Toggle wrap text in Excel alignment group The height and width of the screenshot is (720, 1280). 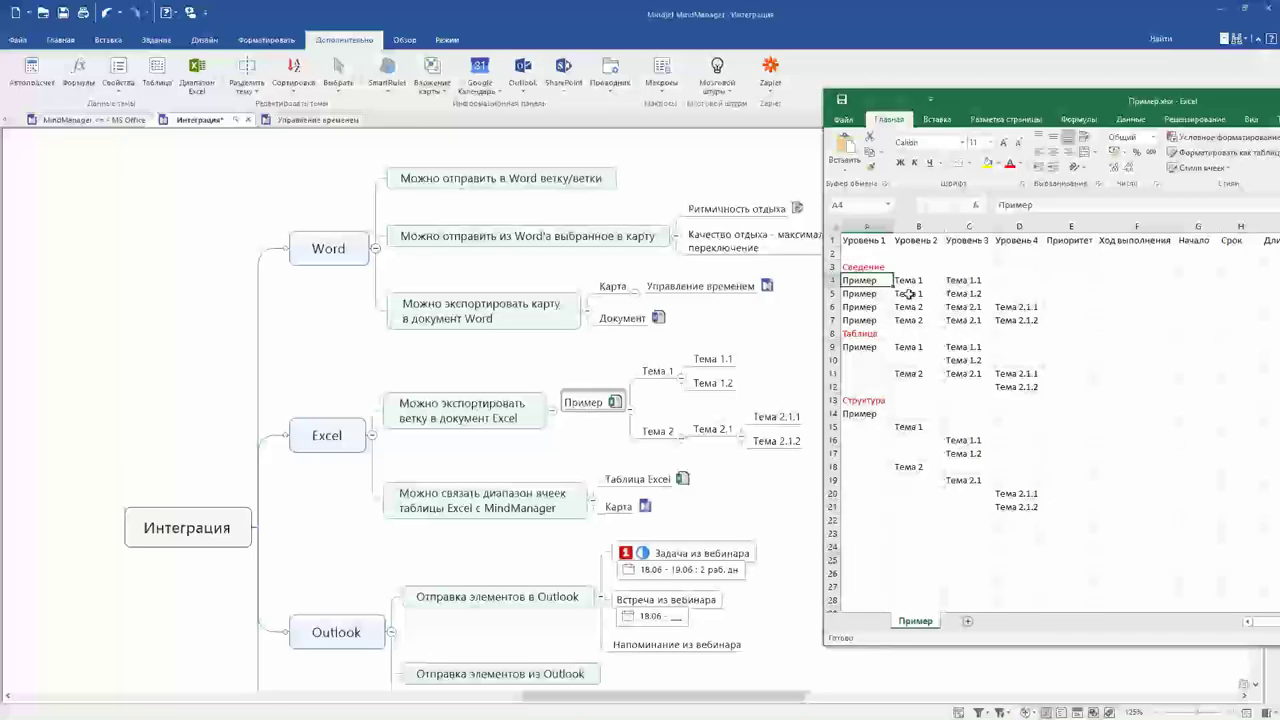click(1086, 137)
